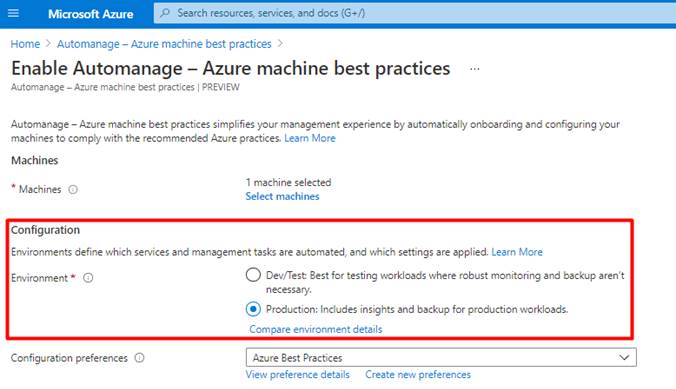
Task: Click the subtitle 'Automanage – Azure machine best practices | PREVIEW'
Action: 125,87
